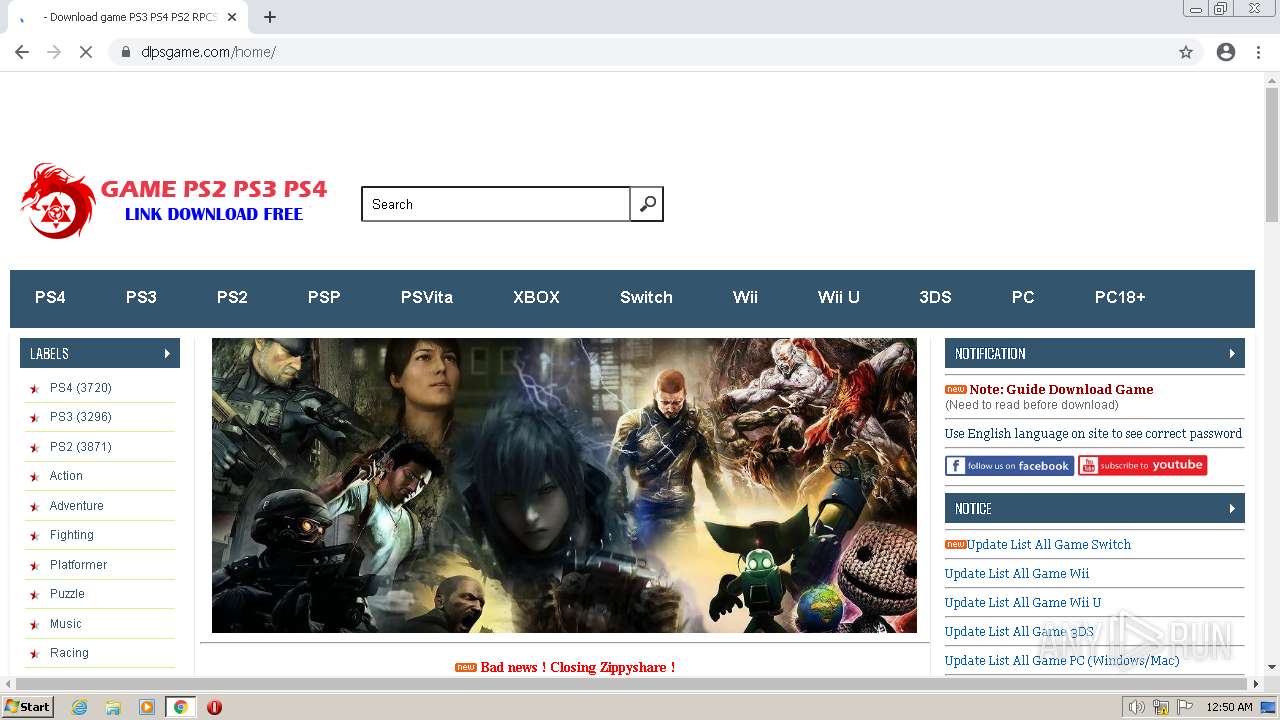Launch media player from taskbar
Image resolution: width=1280 pixels, height=720 pixels.
coord(147,707)
